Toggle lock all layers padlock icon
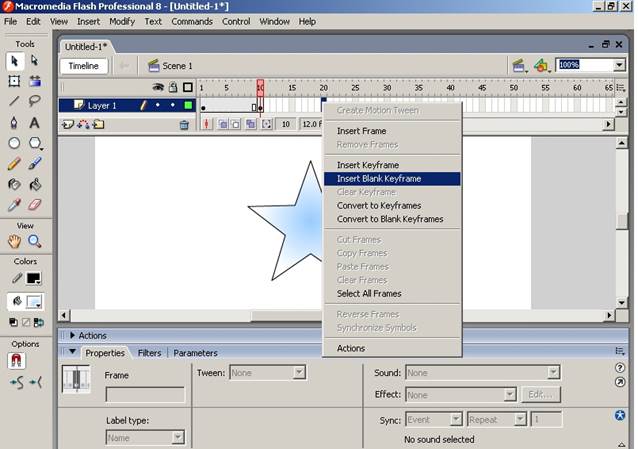The image size is (638, 449). click(173, 87)
